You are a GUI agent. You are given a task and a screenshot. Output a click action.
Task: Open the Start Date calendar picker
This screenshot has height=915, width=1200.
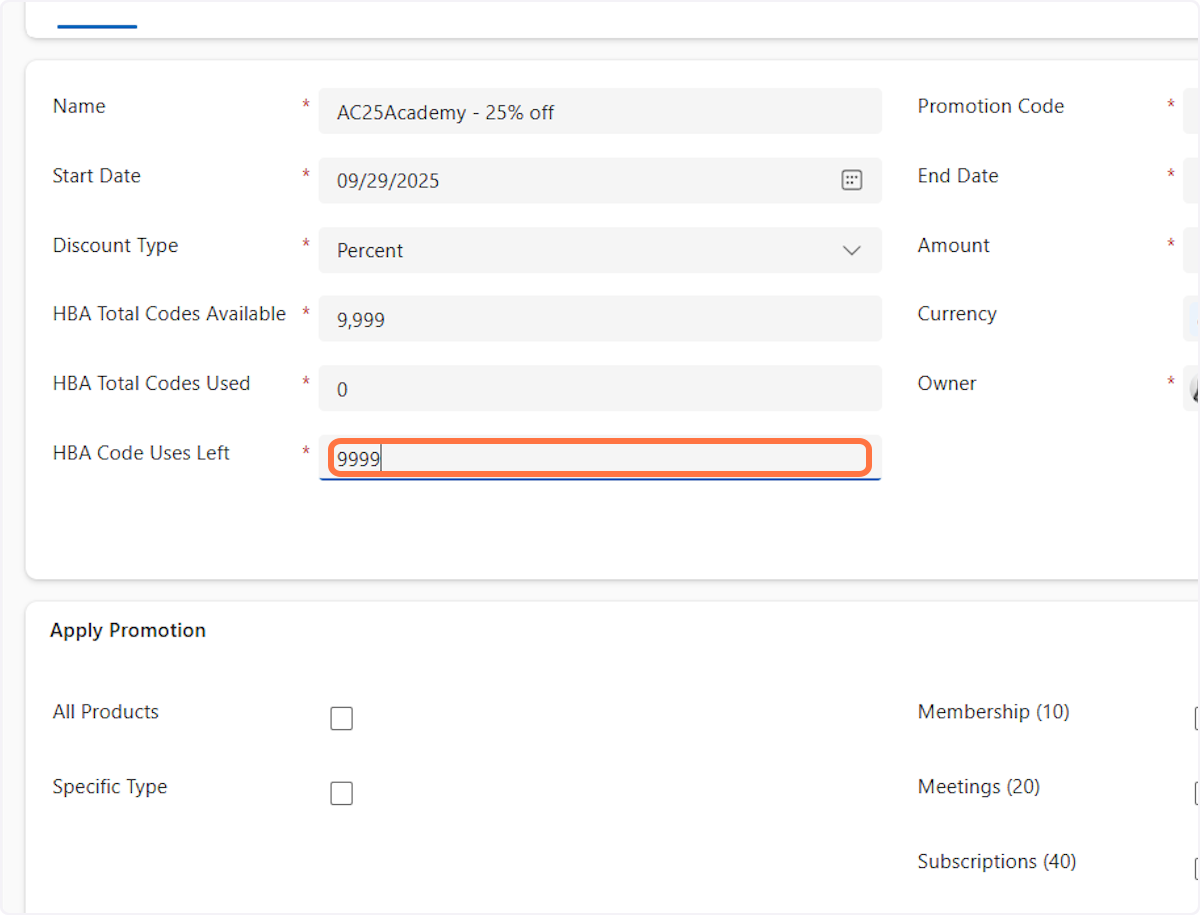(x=851, y=180)
